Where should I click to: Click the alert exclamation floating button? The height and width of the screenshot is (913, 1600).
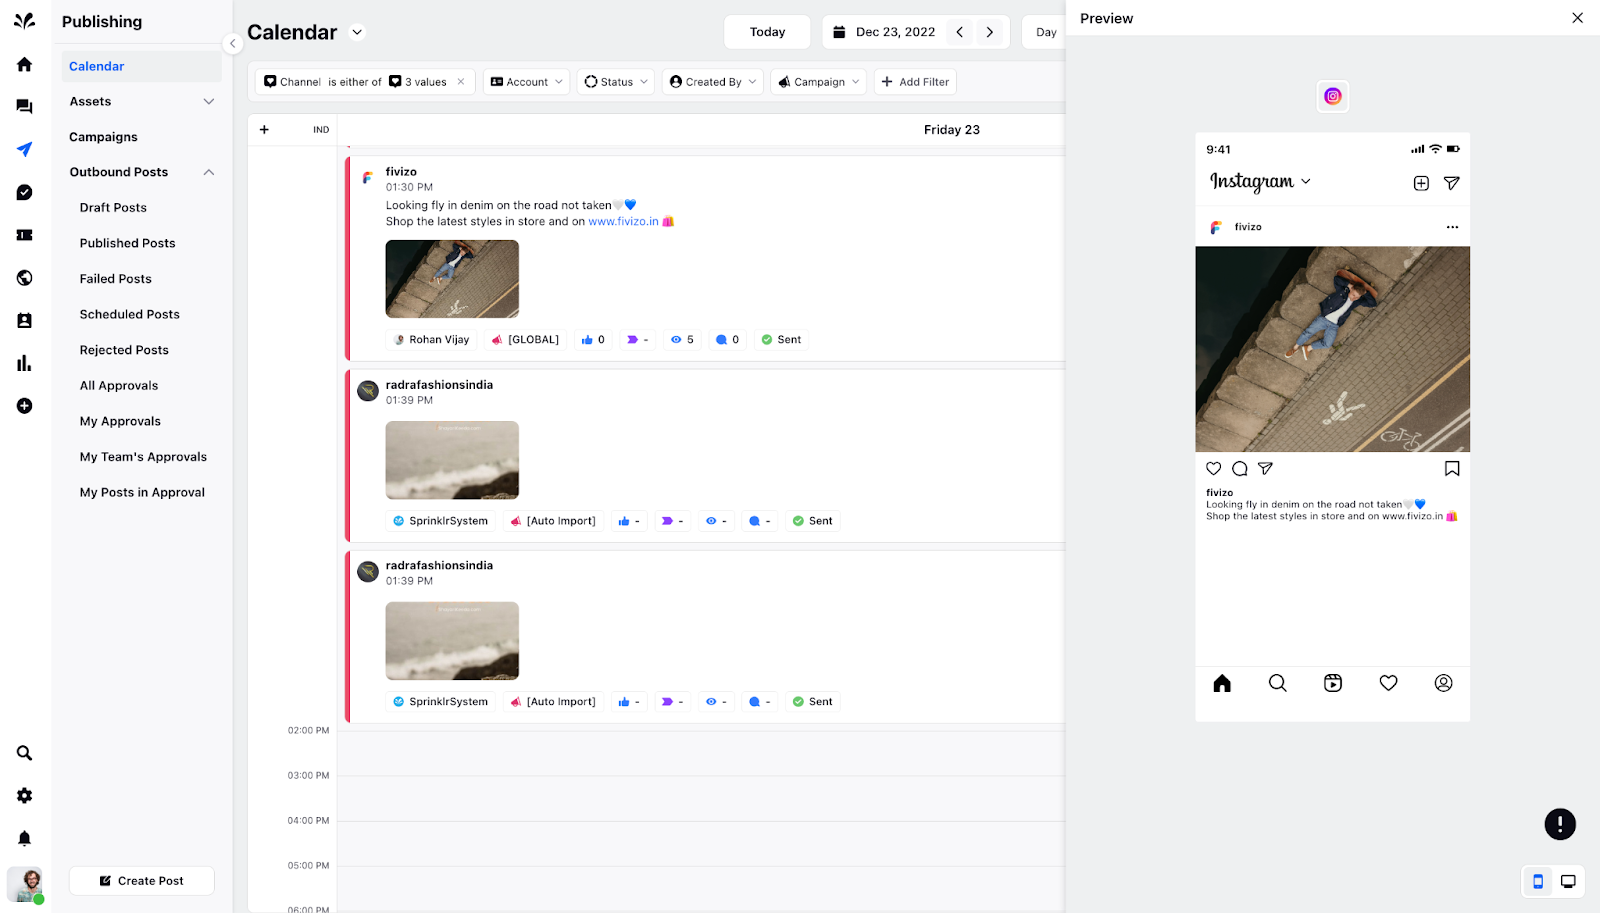click(x=1559, y=824)
